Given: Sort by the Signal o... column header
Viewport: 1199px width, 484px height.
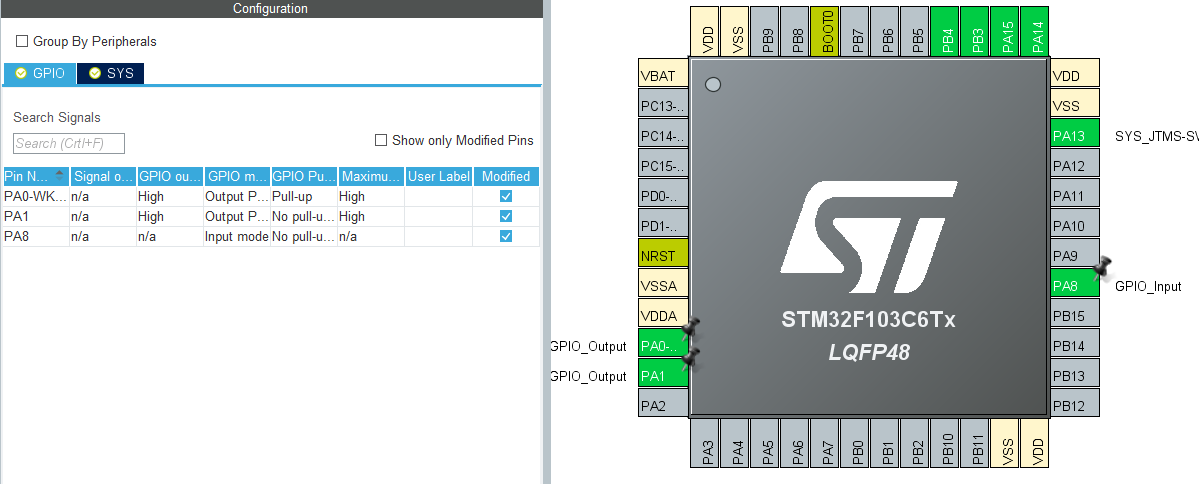Looking at the screenshot, I should (x=102, y=176).
